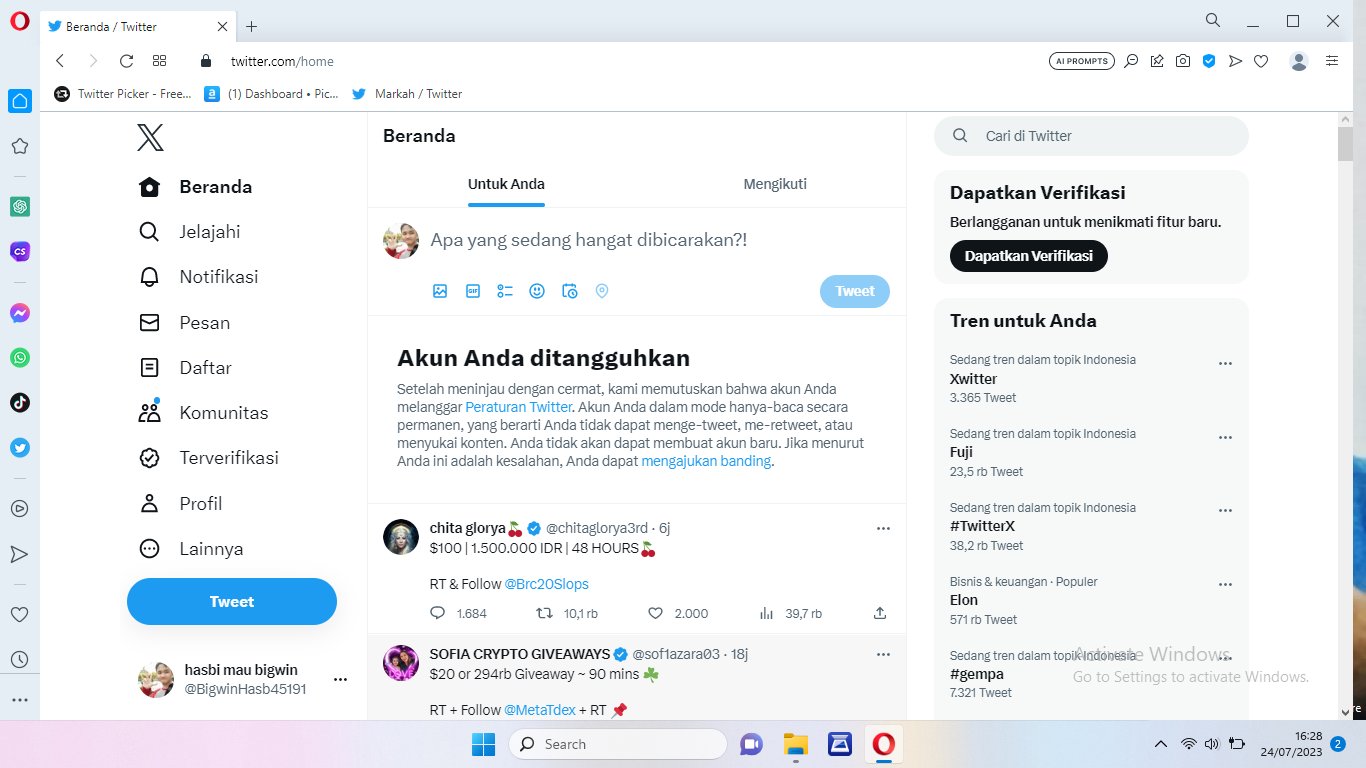This screenshot has width=1366, height=768.
Task: Open more options for #TwitterX trend
Action: (x=1225, y=512)
